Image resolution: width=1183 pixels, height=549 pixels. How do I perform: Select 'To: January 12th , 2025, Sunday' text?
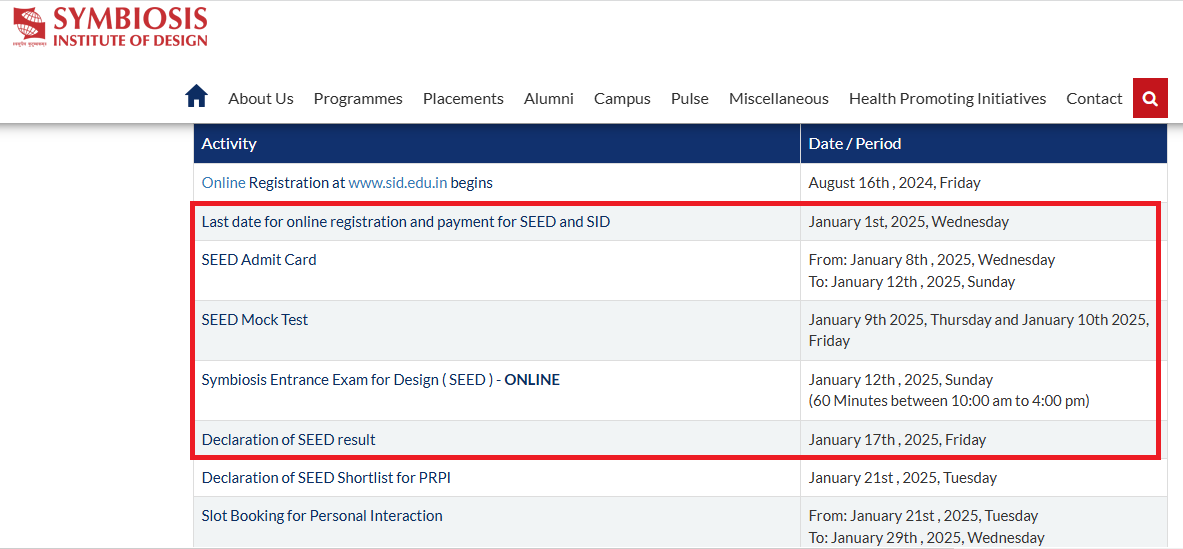912,282
